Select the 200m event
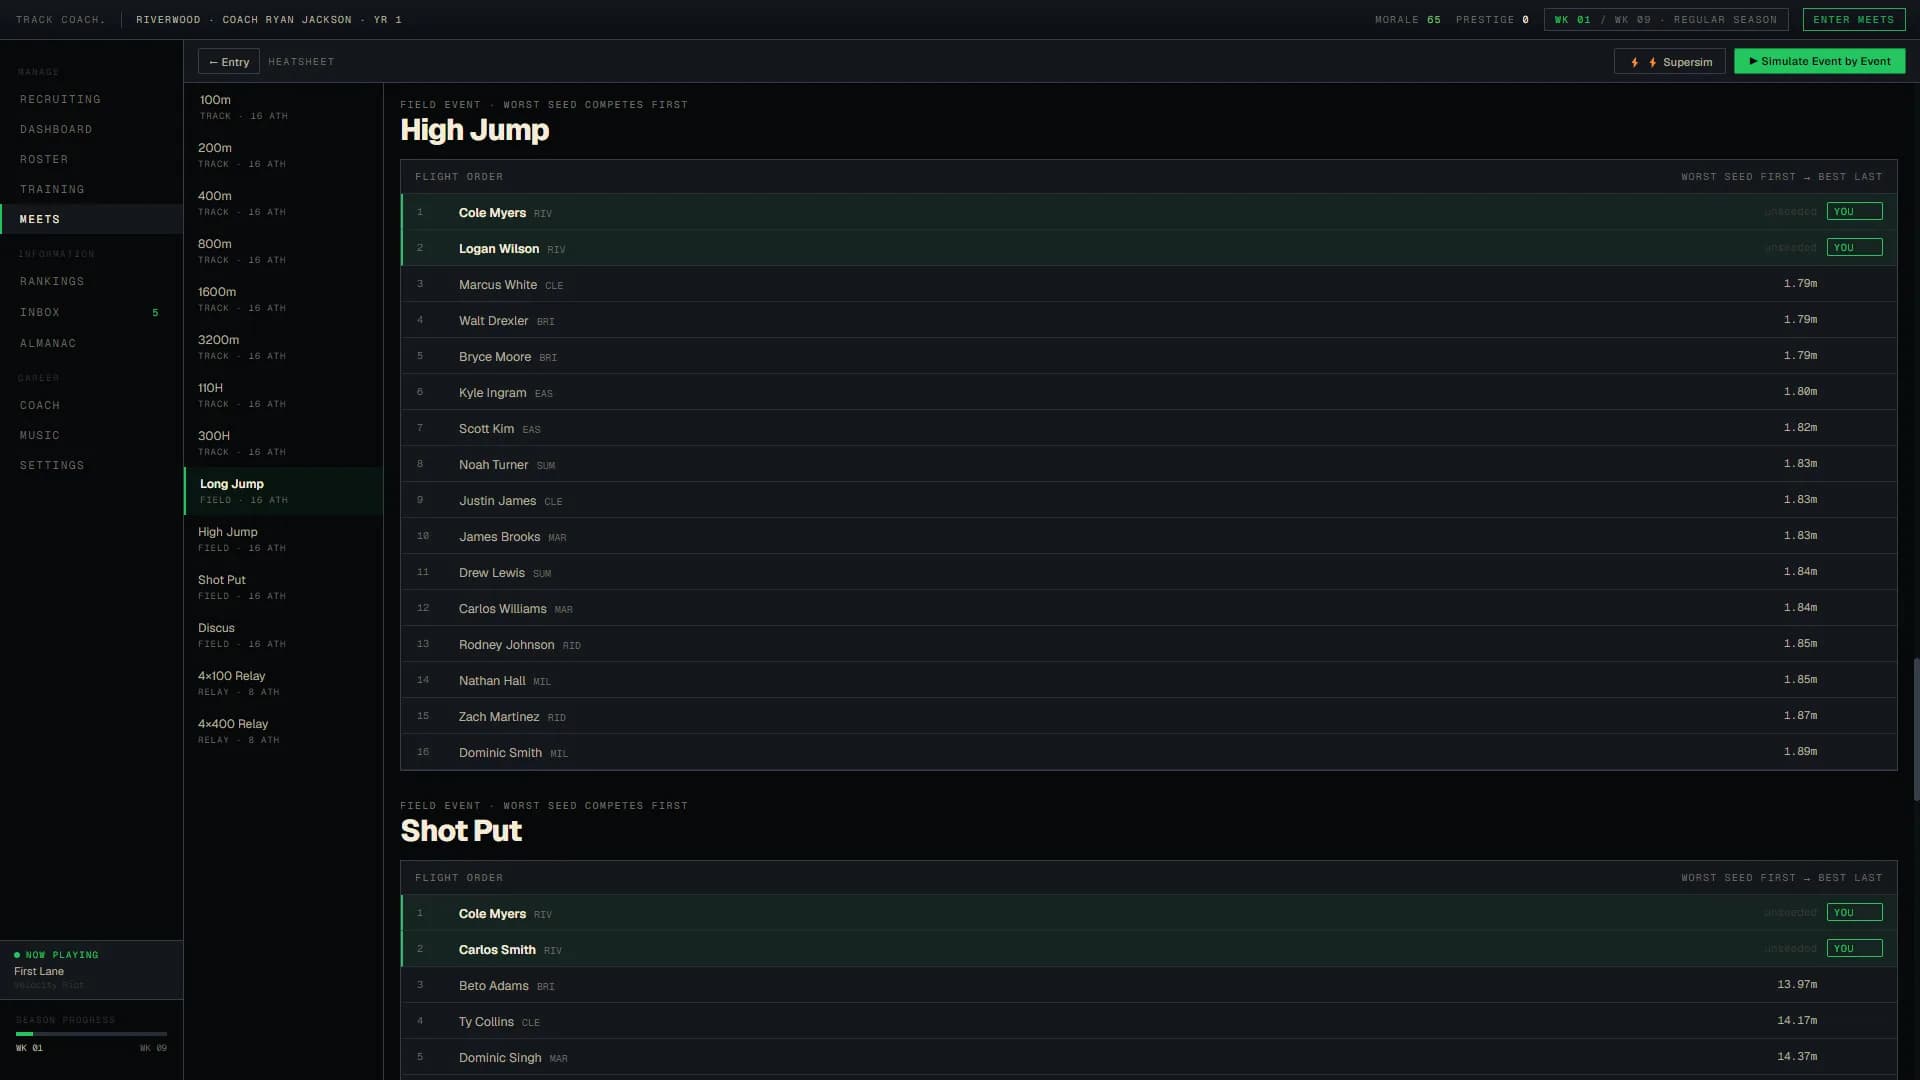Screen dimensions: 1920x1080 click(x=284, y=155)
